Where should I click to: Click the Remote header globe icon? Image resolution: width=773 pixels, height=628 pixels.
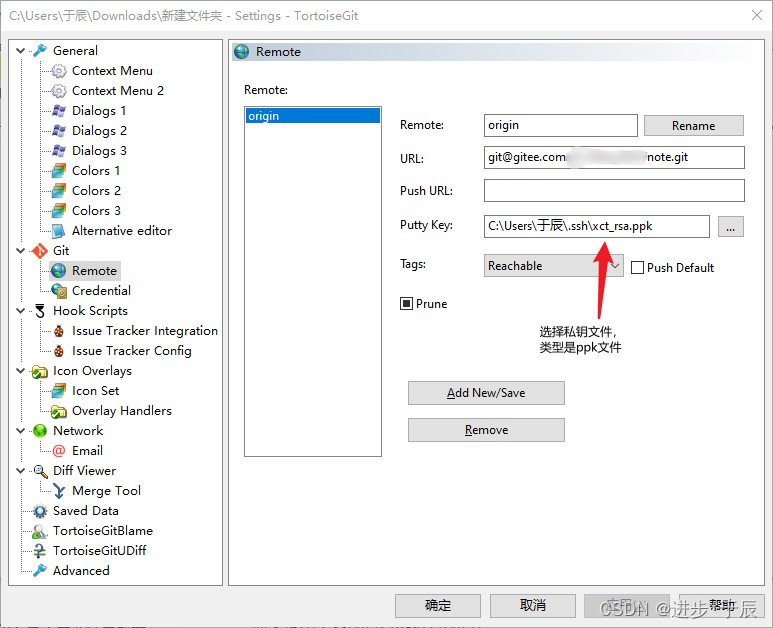[x=242, y=52]
